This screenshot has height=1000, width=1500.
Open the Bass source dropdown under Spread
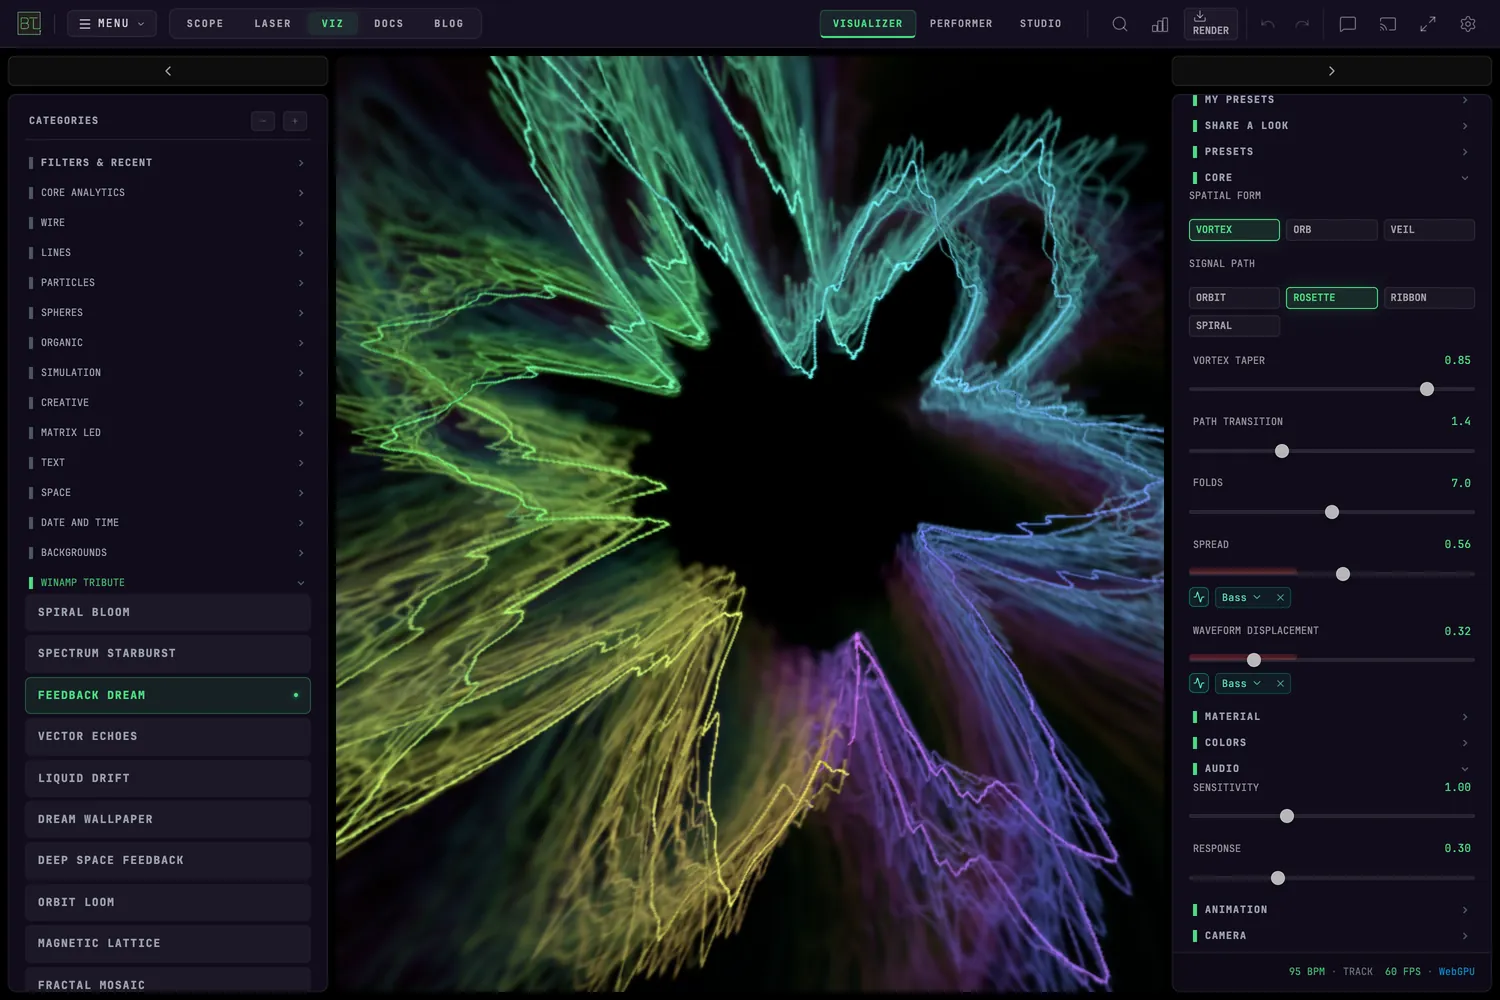1241,598
